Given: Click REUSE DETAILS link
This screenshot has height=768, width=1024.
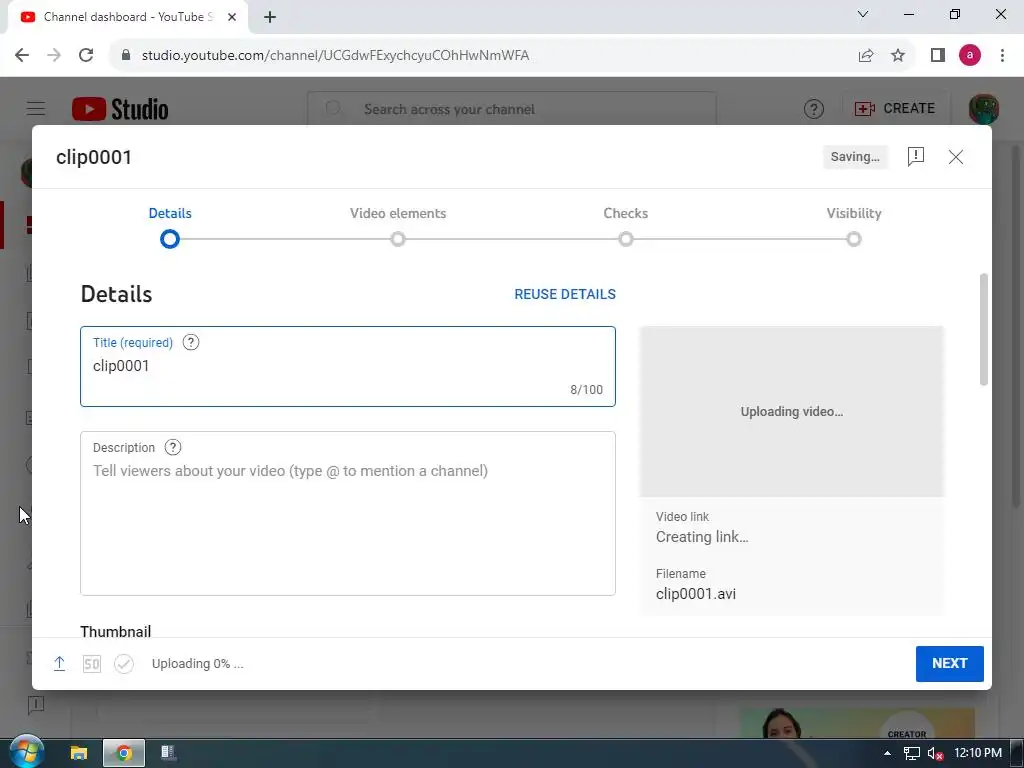Looking at the screenshot, I should tap(565, 294).
